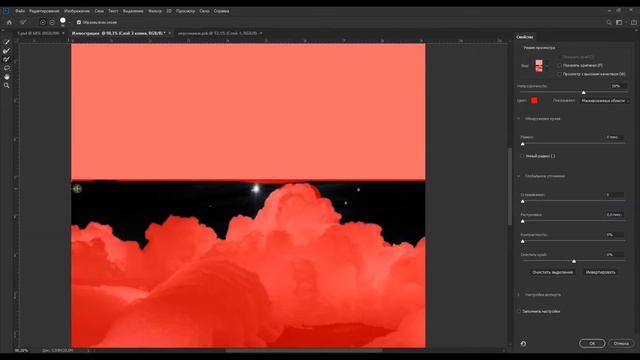Open the Текст menu
Image resolution: width=640 pixels, height=360 pixels.
click(113, 11)
